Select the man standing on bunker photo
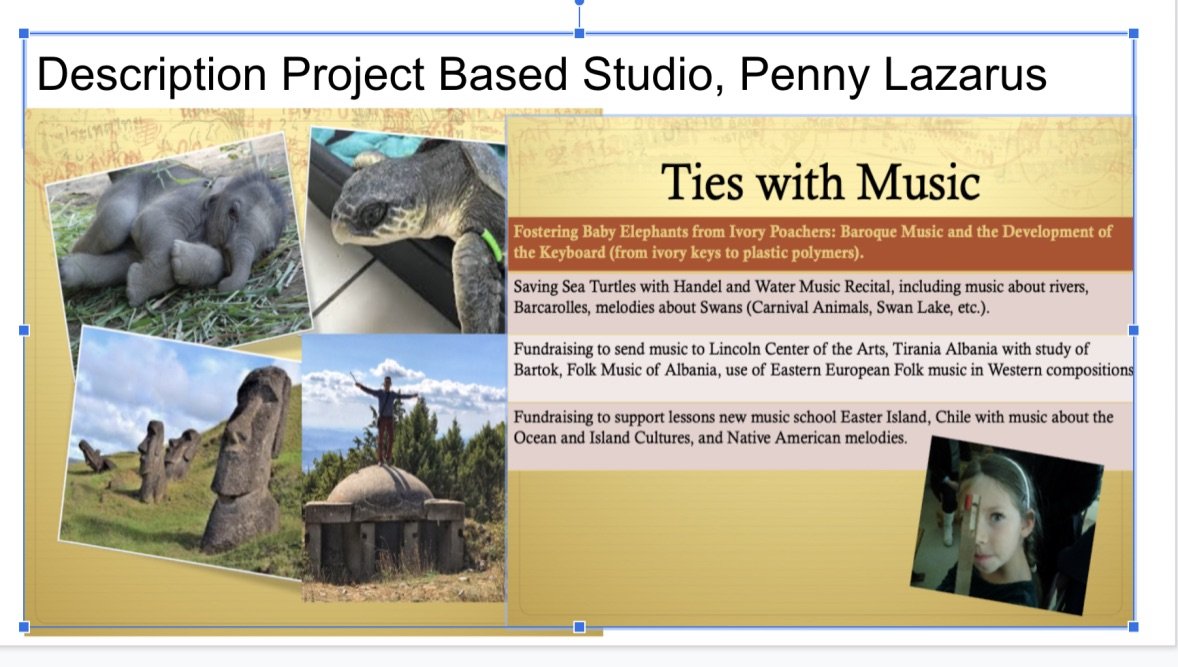Viewport: 1178px width, 667px height. [404, 468]
